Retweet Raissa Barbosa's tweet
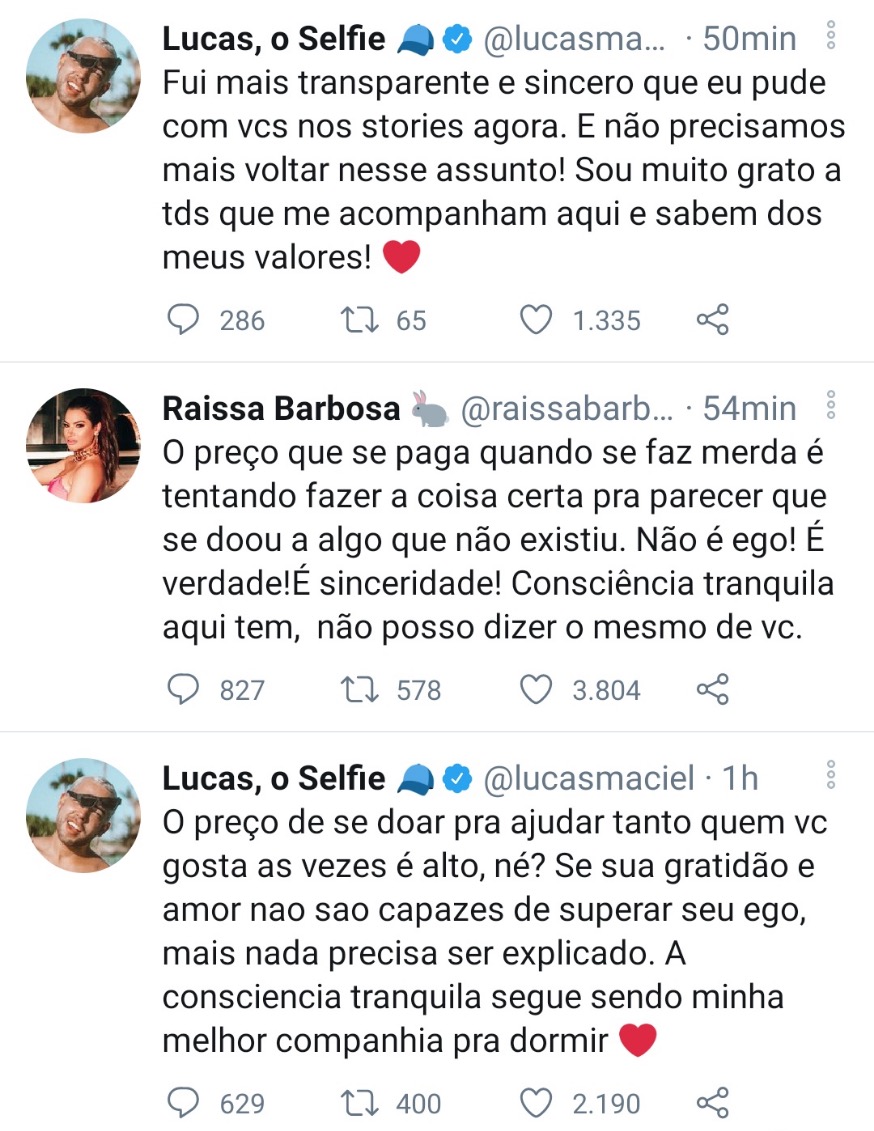The height and width of the screenshot is (1131, 874). coord(359,690)
